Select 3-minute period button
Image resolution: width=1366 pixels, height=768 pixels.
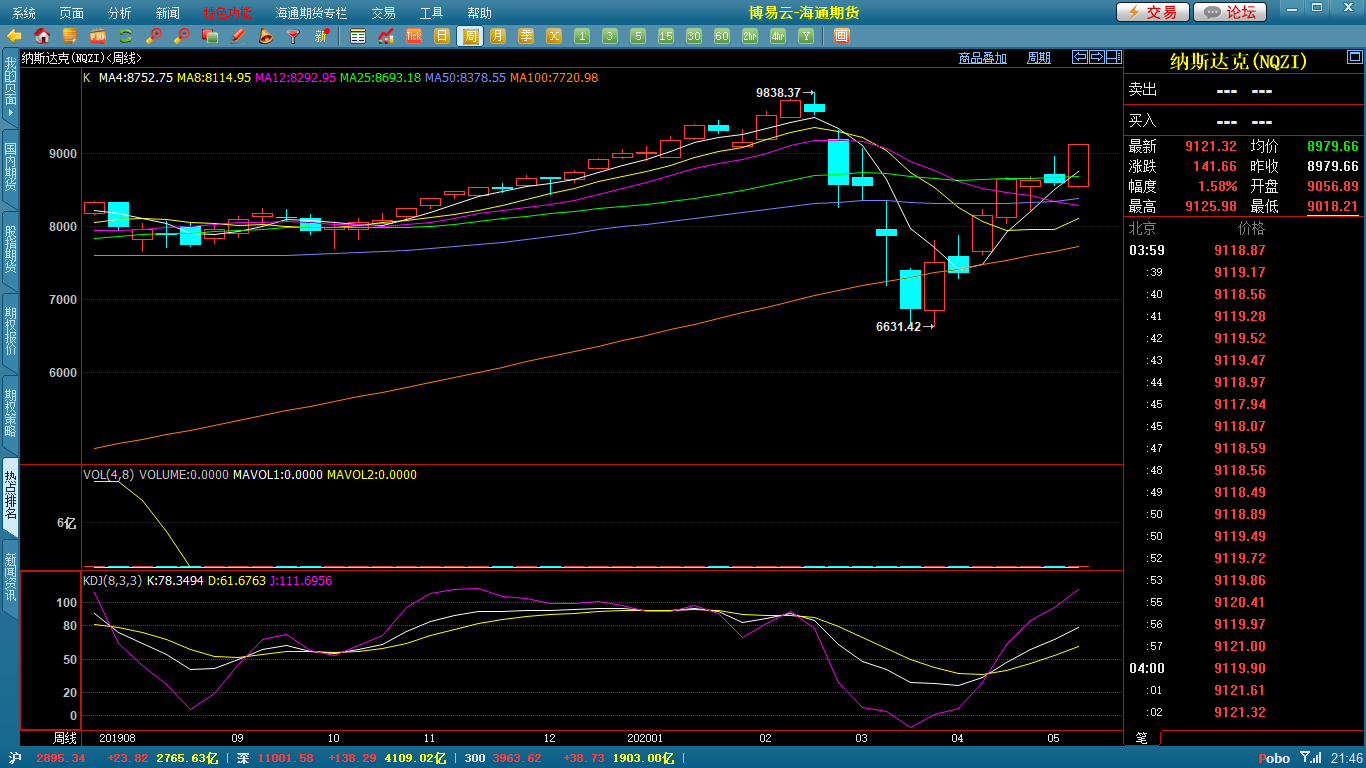pyautogui.click(x=610, y=36)
